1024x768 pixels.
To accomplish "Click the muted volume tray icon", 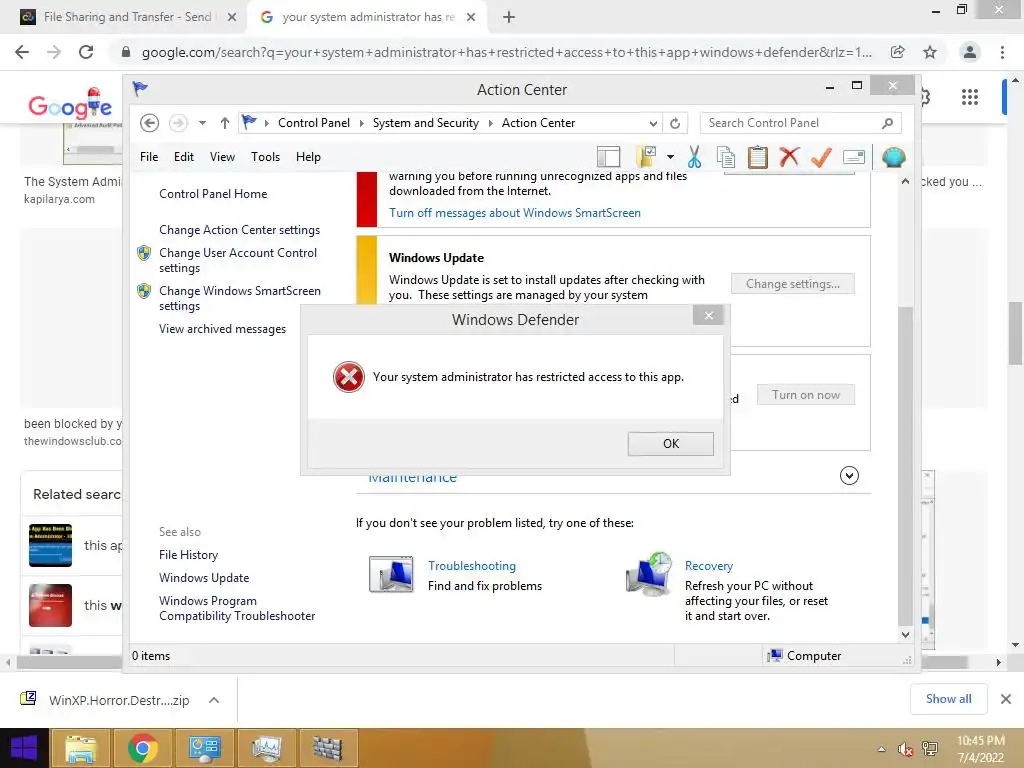I will pos(905,749).
